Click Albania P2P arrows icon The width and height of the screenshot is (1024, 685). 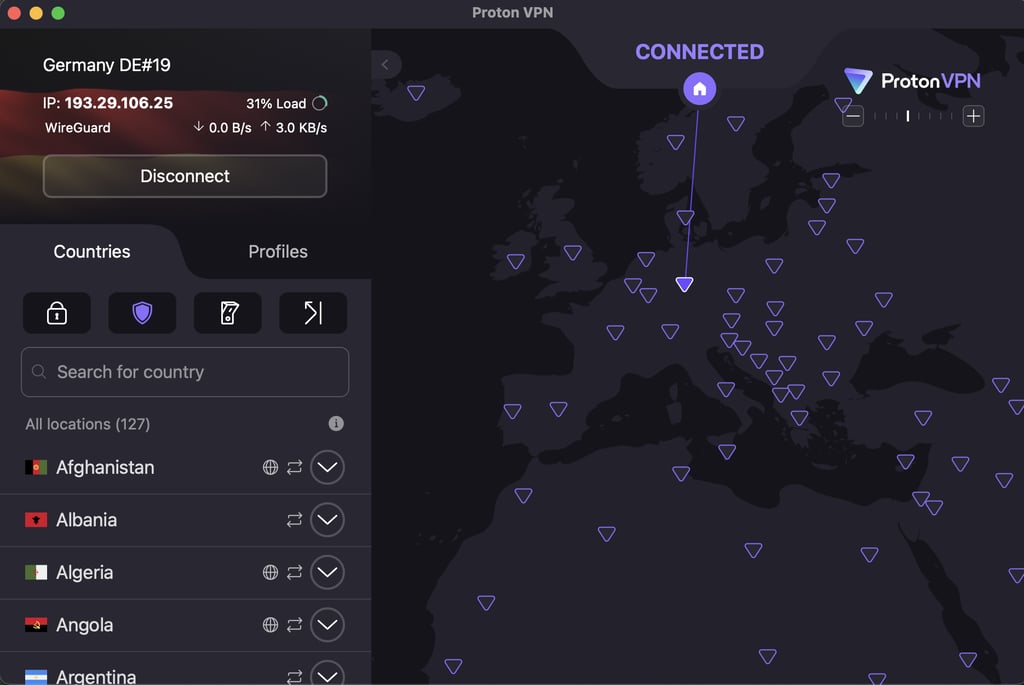(295, 520)
